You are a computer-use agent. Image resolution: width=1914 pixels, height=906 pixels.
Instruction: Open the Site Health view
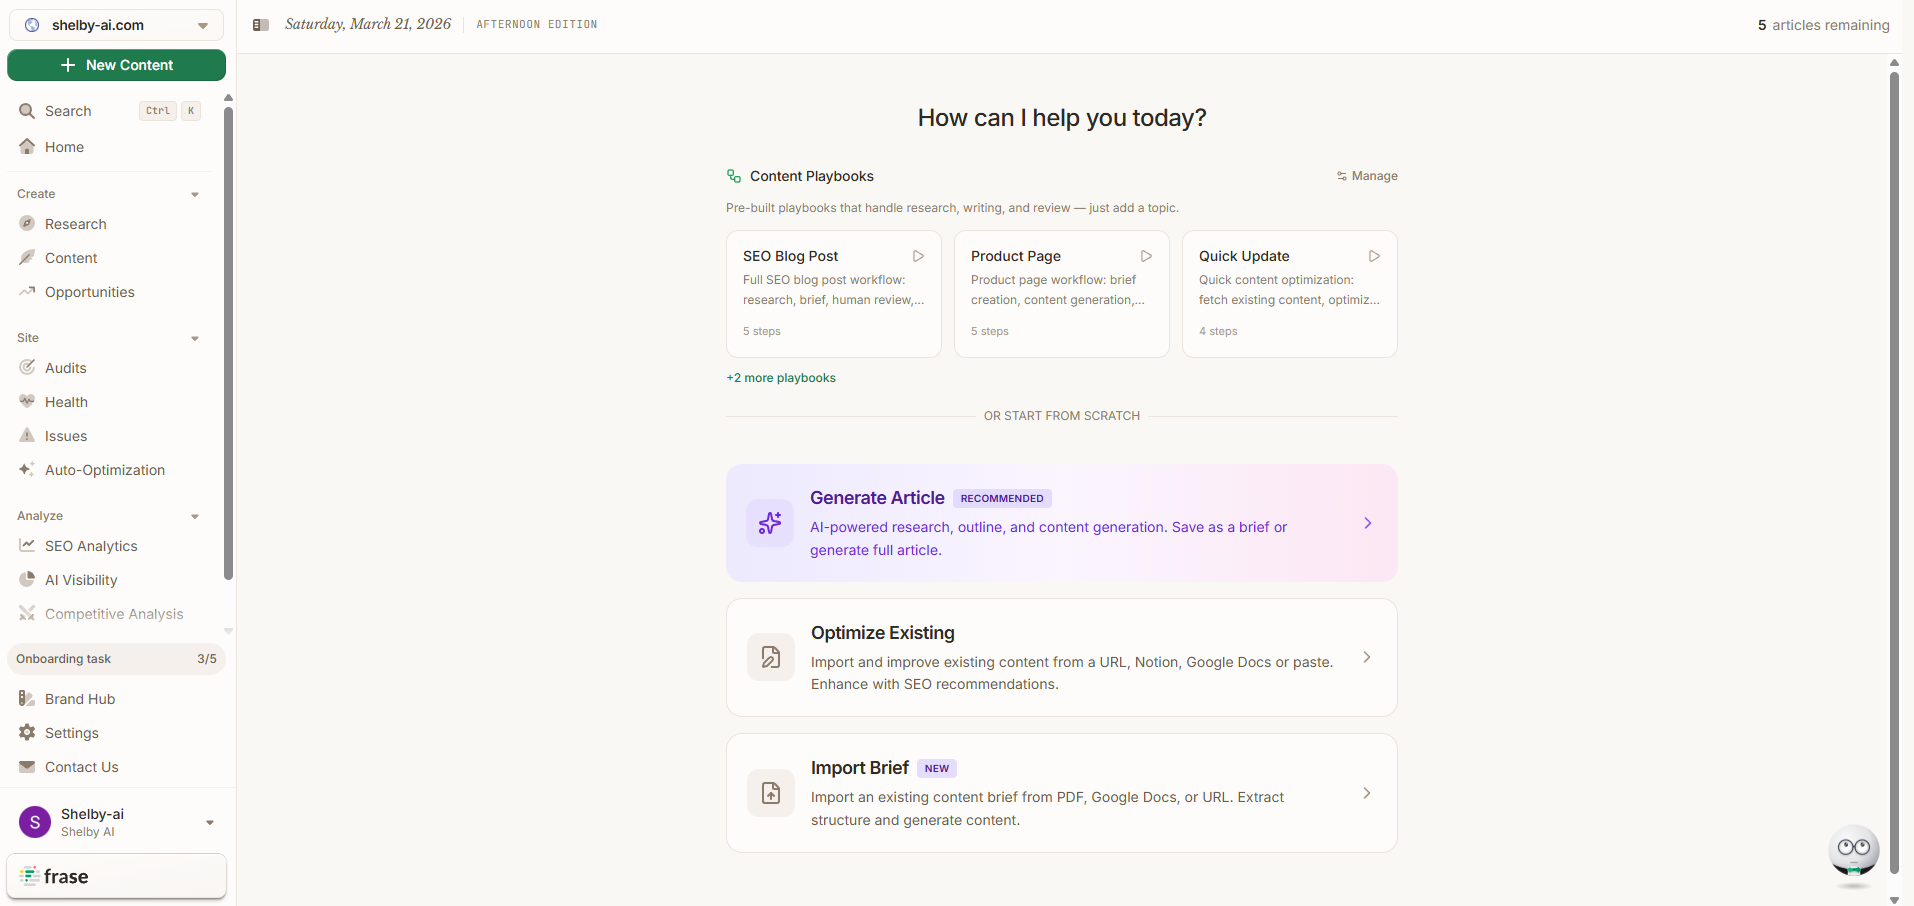click(x=65, y=401)
